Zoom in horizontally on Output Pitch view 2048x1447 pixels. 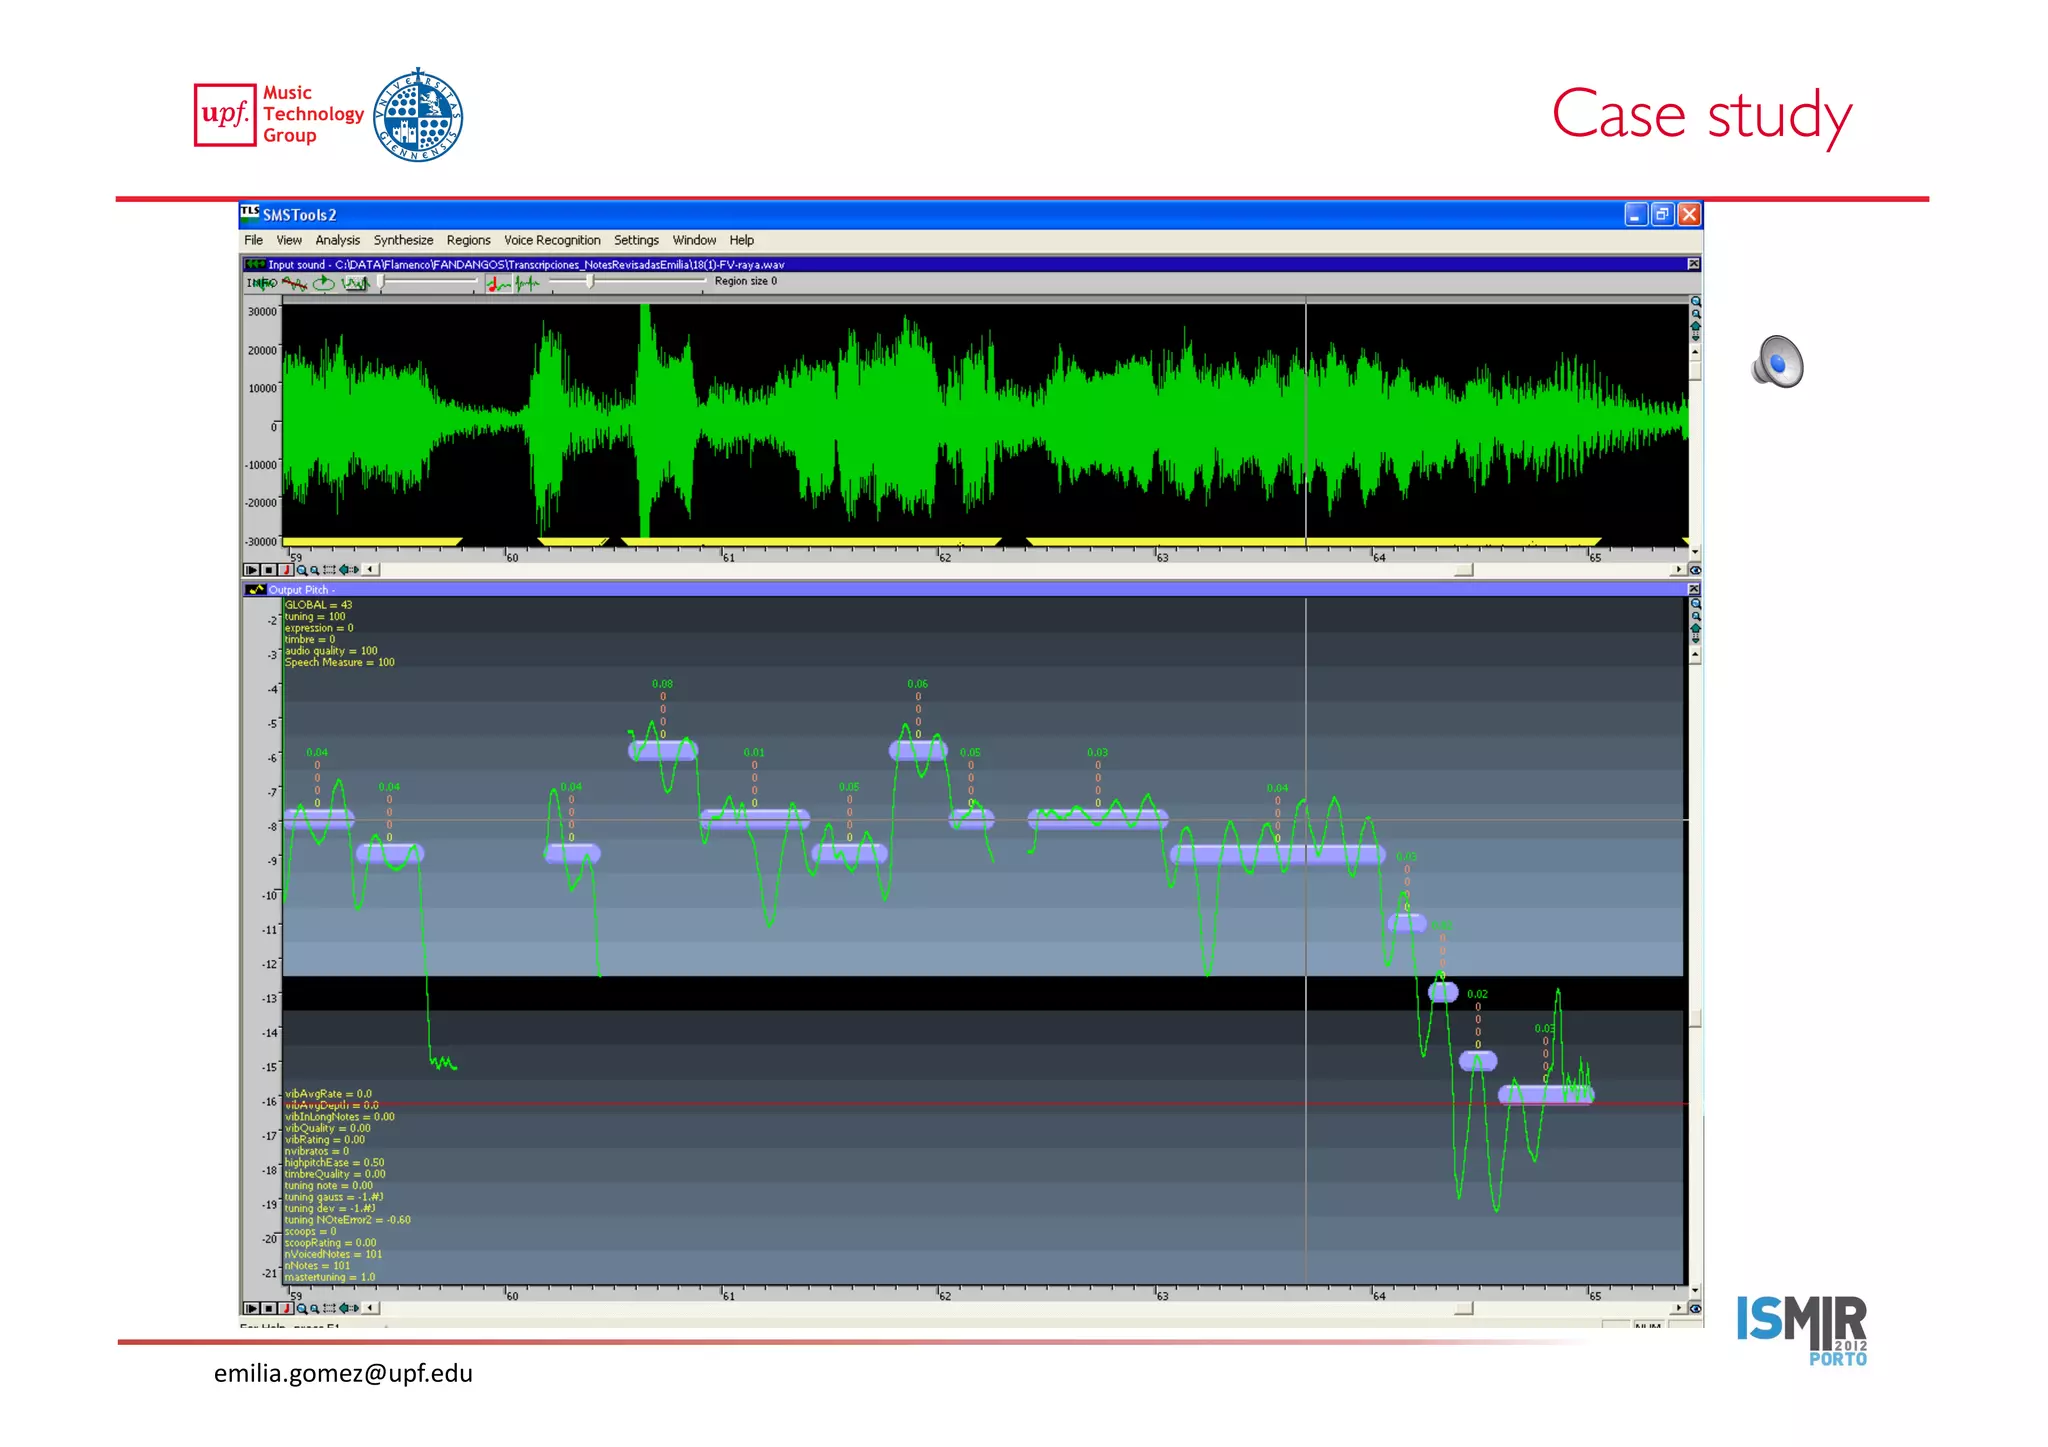pos(302,1308)
